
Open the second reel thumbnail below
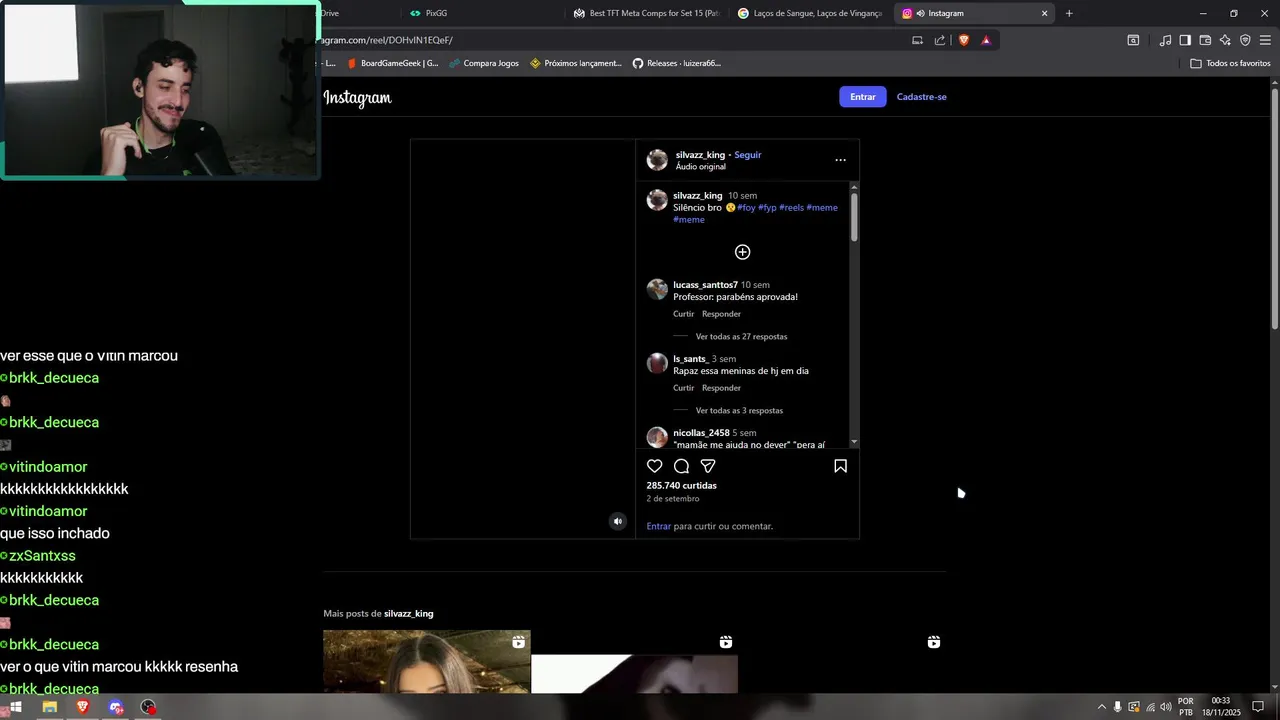click(634, 662)
